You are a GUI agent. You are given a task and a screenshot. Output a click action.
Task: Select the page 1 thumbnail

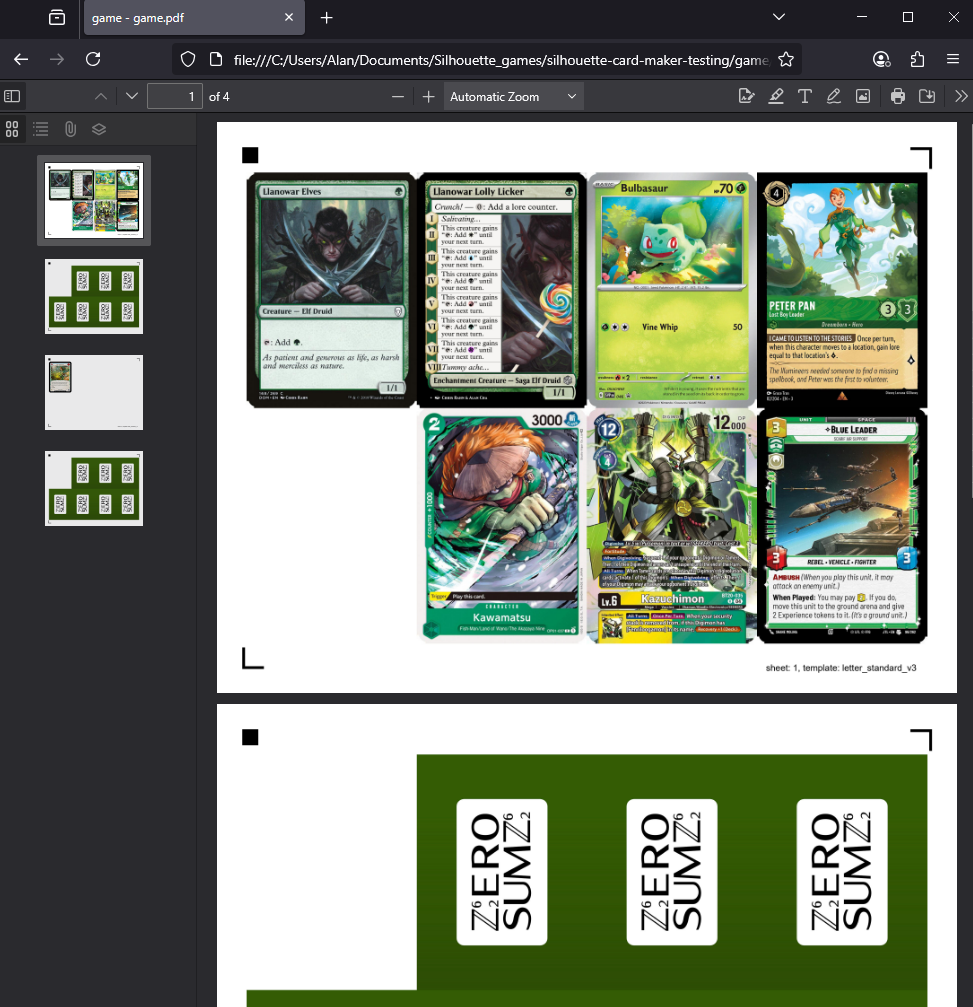click(94, 200)
